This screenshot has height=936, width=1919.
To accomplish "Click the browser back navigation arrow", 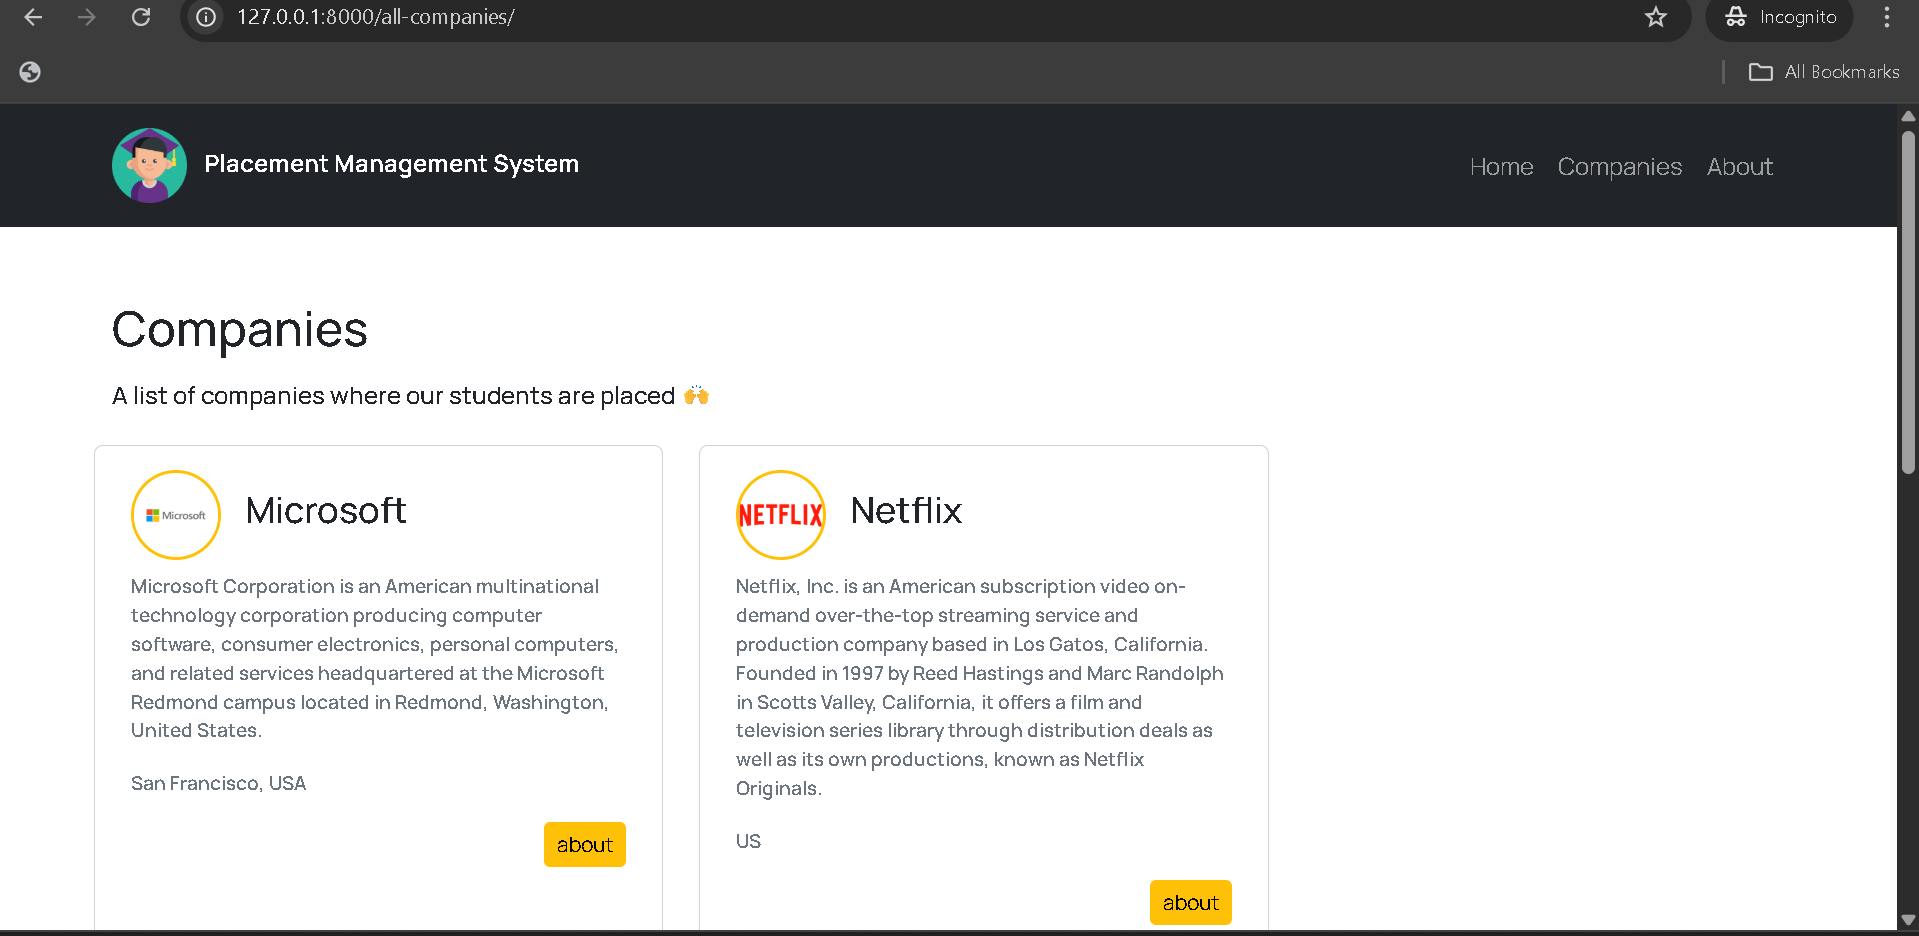I will tap(32, 17).
